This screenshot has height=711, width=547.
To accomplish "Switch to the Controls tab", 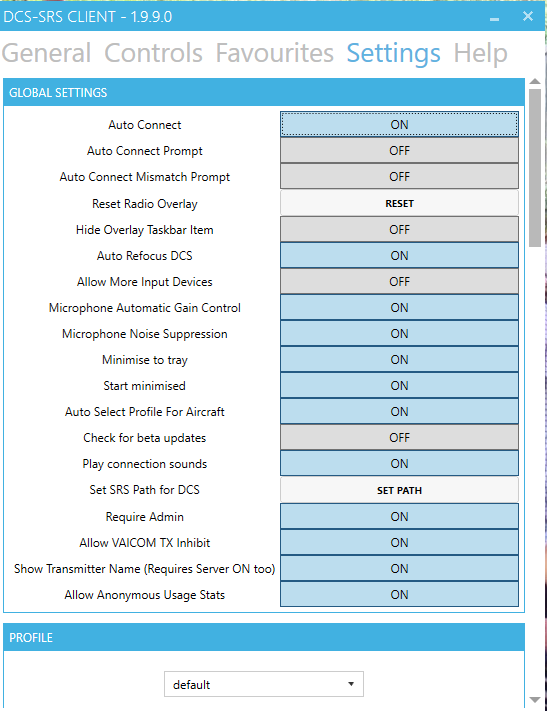I will tap(153, 53).
